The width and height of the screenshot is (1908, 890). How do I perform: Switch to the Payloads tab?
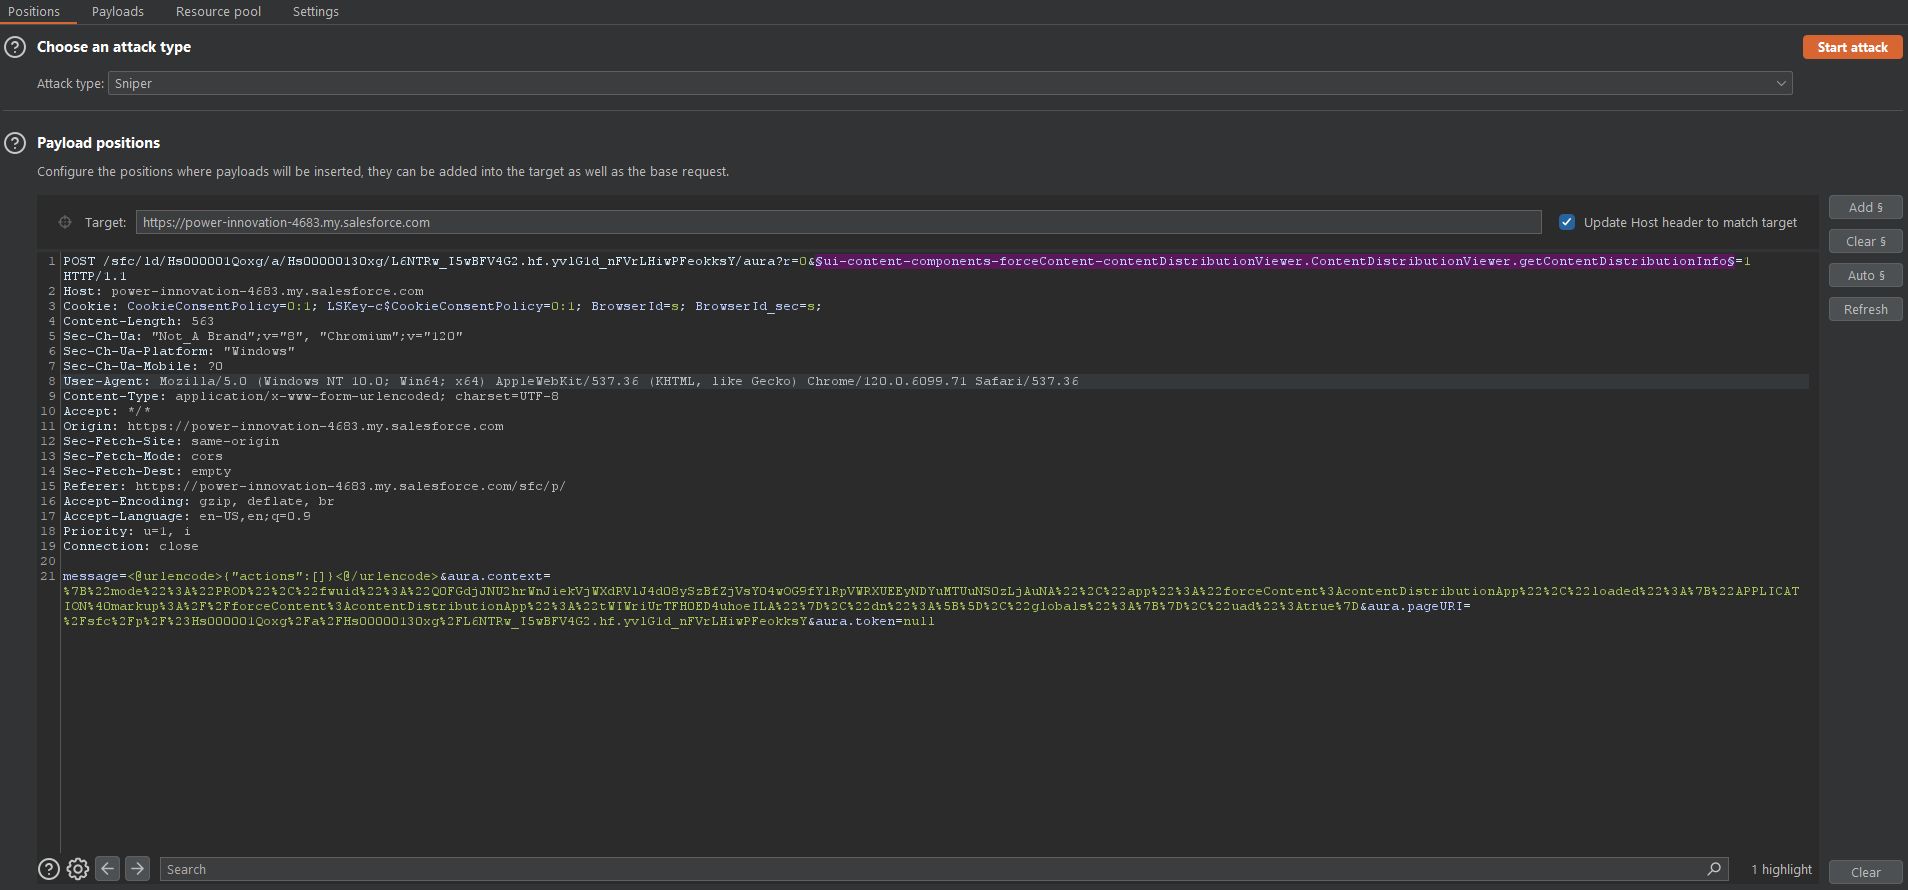coord(118,12)
